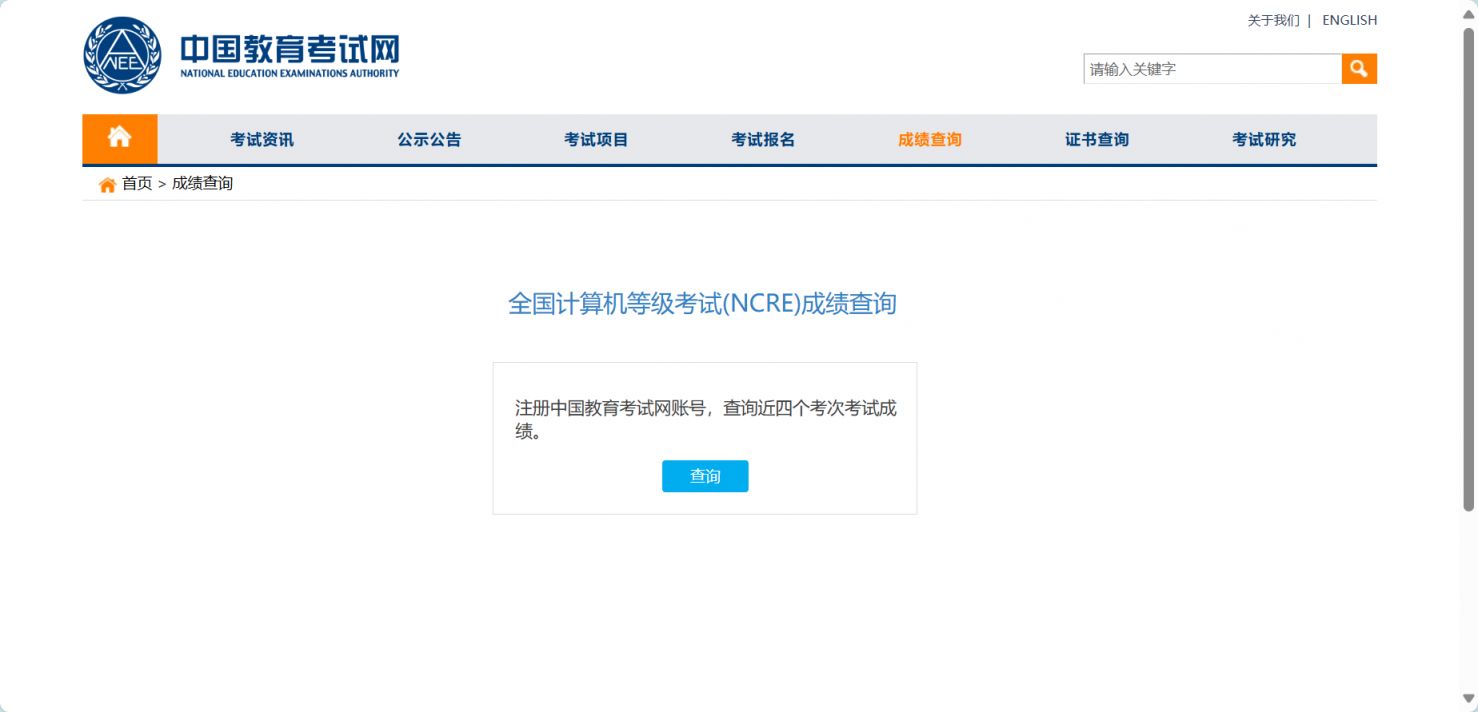Click the orange home icon in navigation bar
Screen dimensions: 1478x712
click(x=120, y=139)
